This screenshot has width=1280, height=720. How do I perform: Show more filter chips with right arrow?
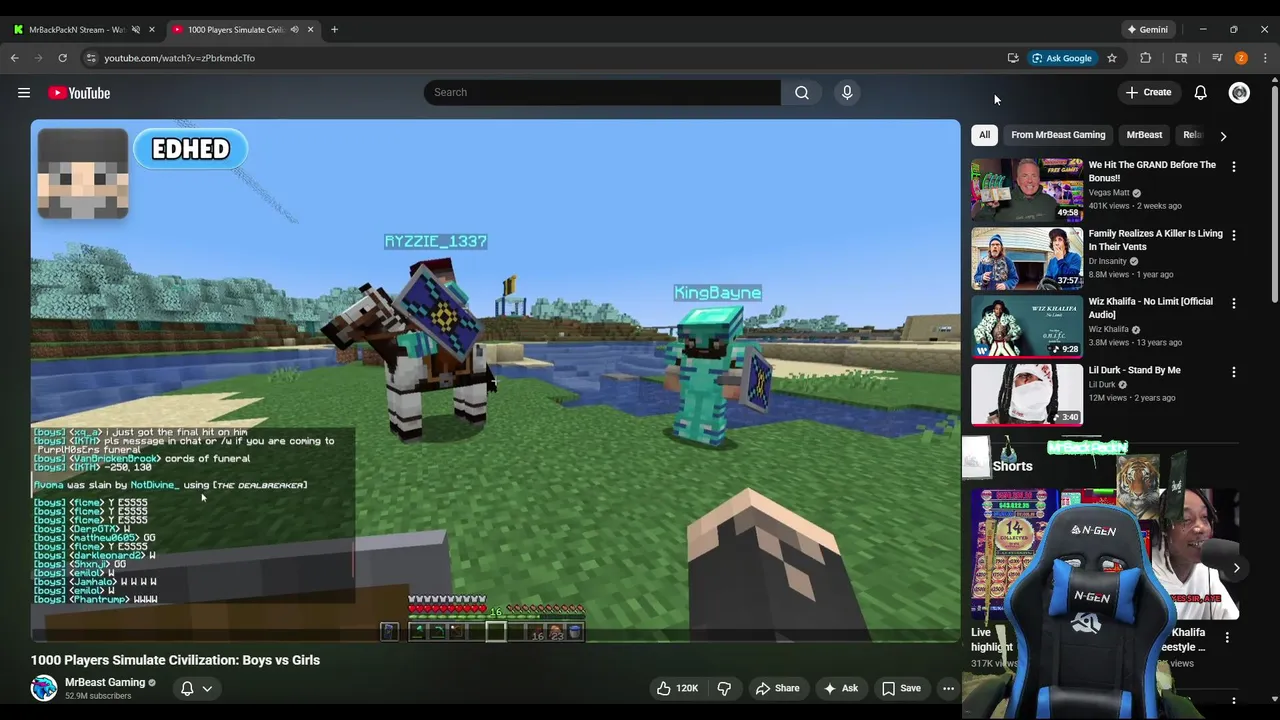tap(1222, 135)
